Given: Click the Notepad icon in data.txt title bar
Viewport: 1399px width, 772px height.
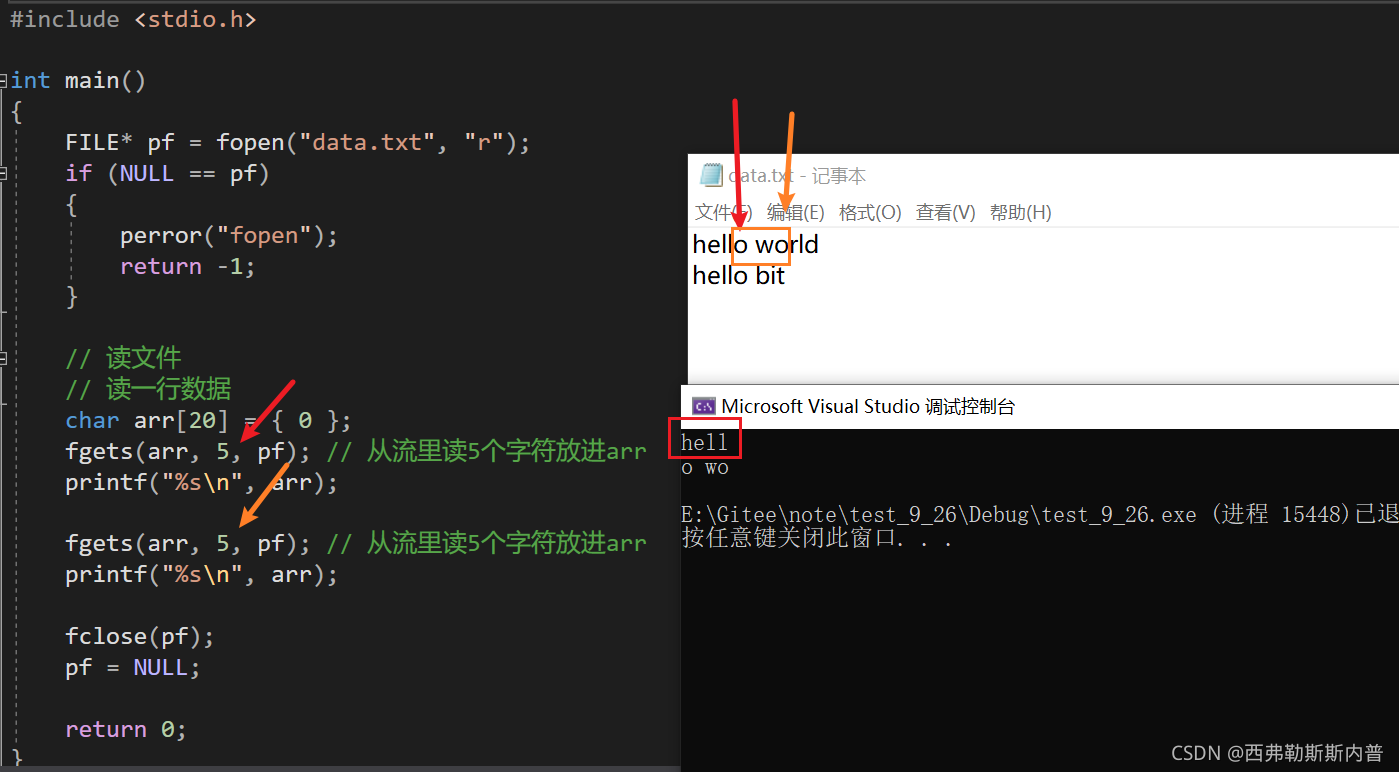Looking at the screenshot, I should tap(711, 175).
